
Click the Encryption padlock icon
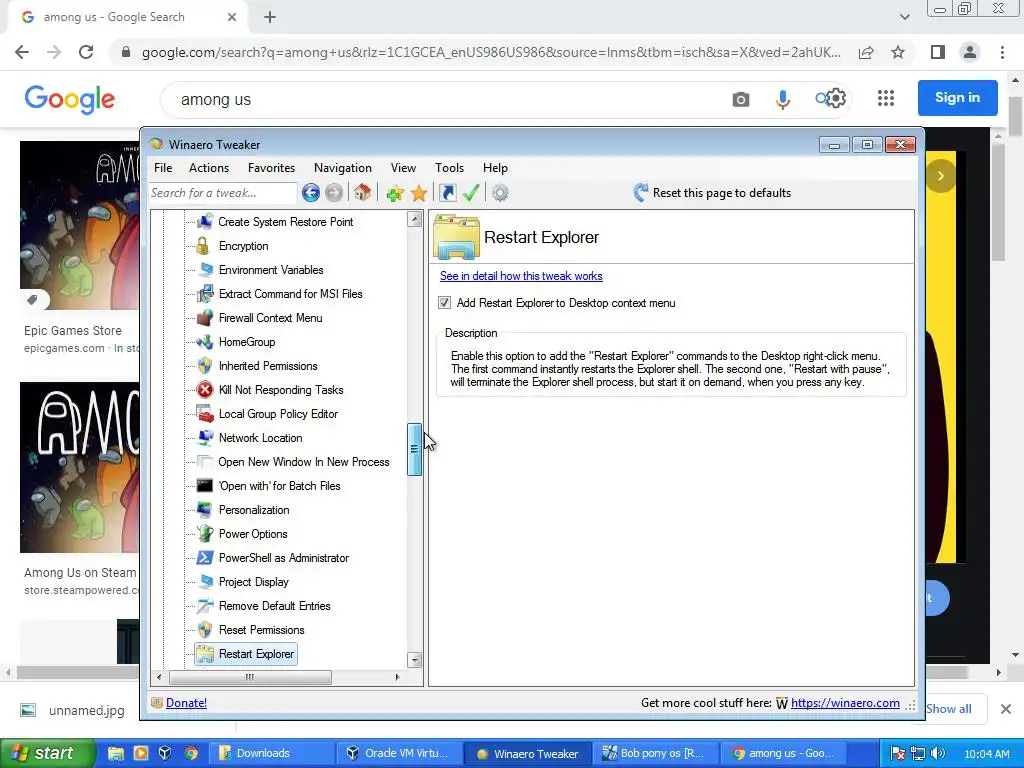(204, 246)
